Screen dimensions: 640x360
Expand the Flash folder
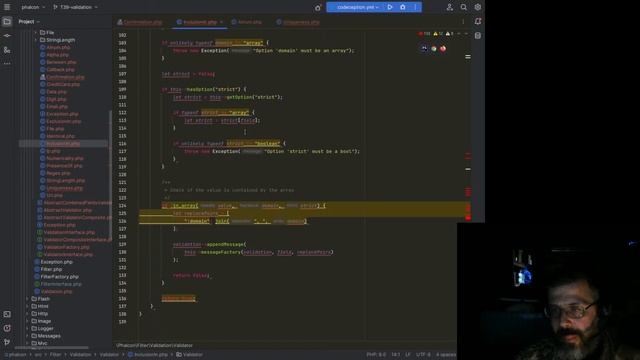click(x=27, y=299)
